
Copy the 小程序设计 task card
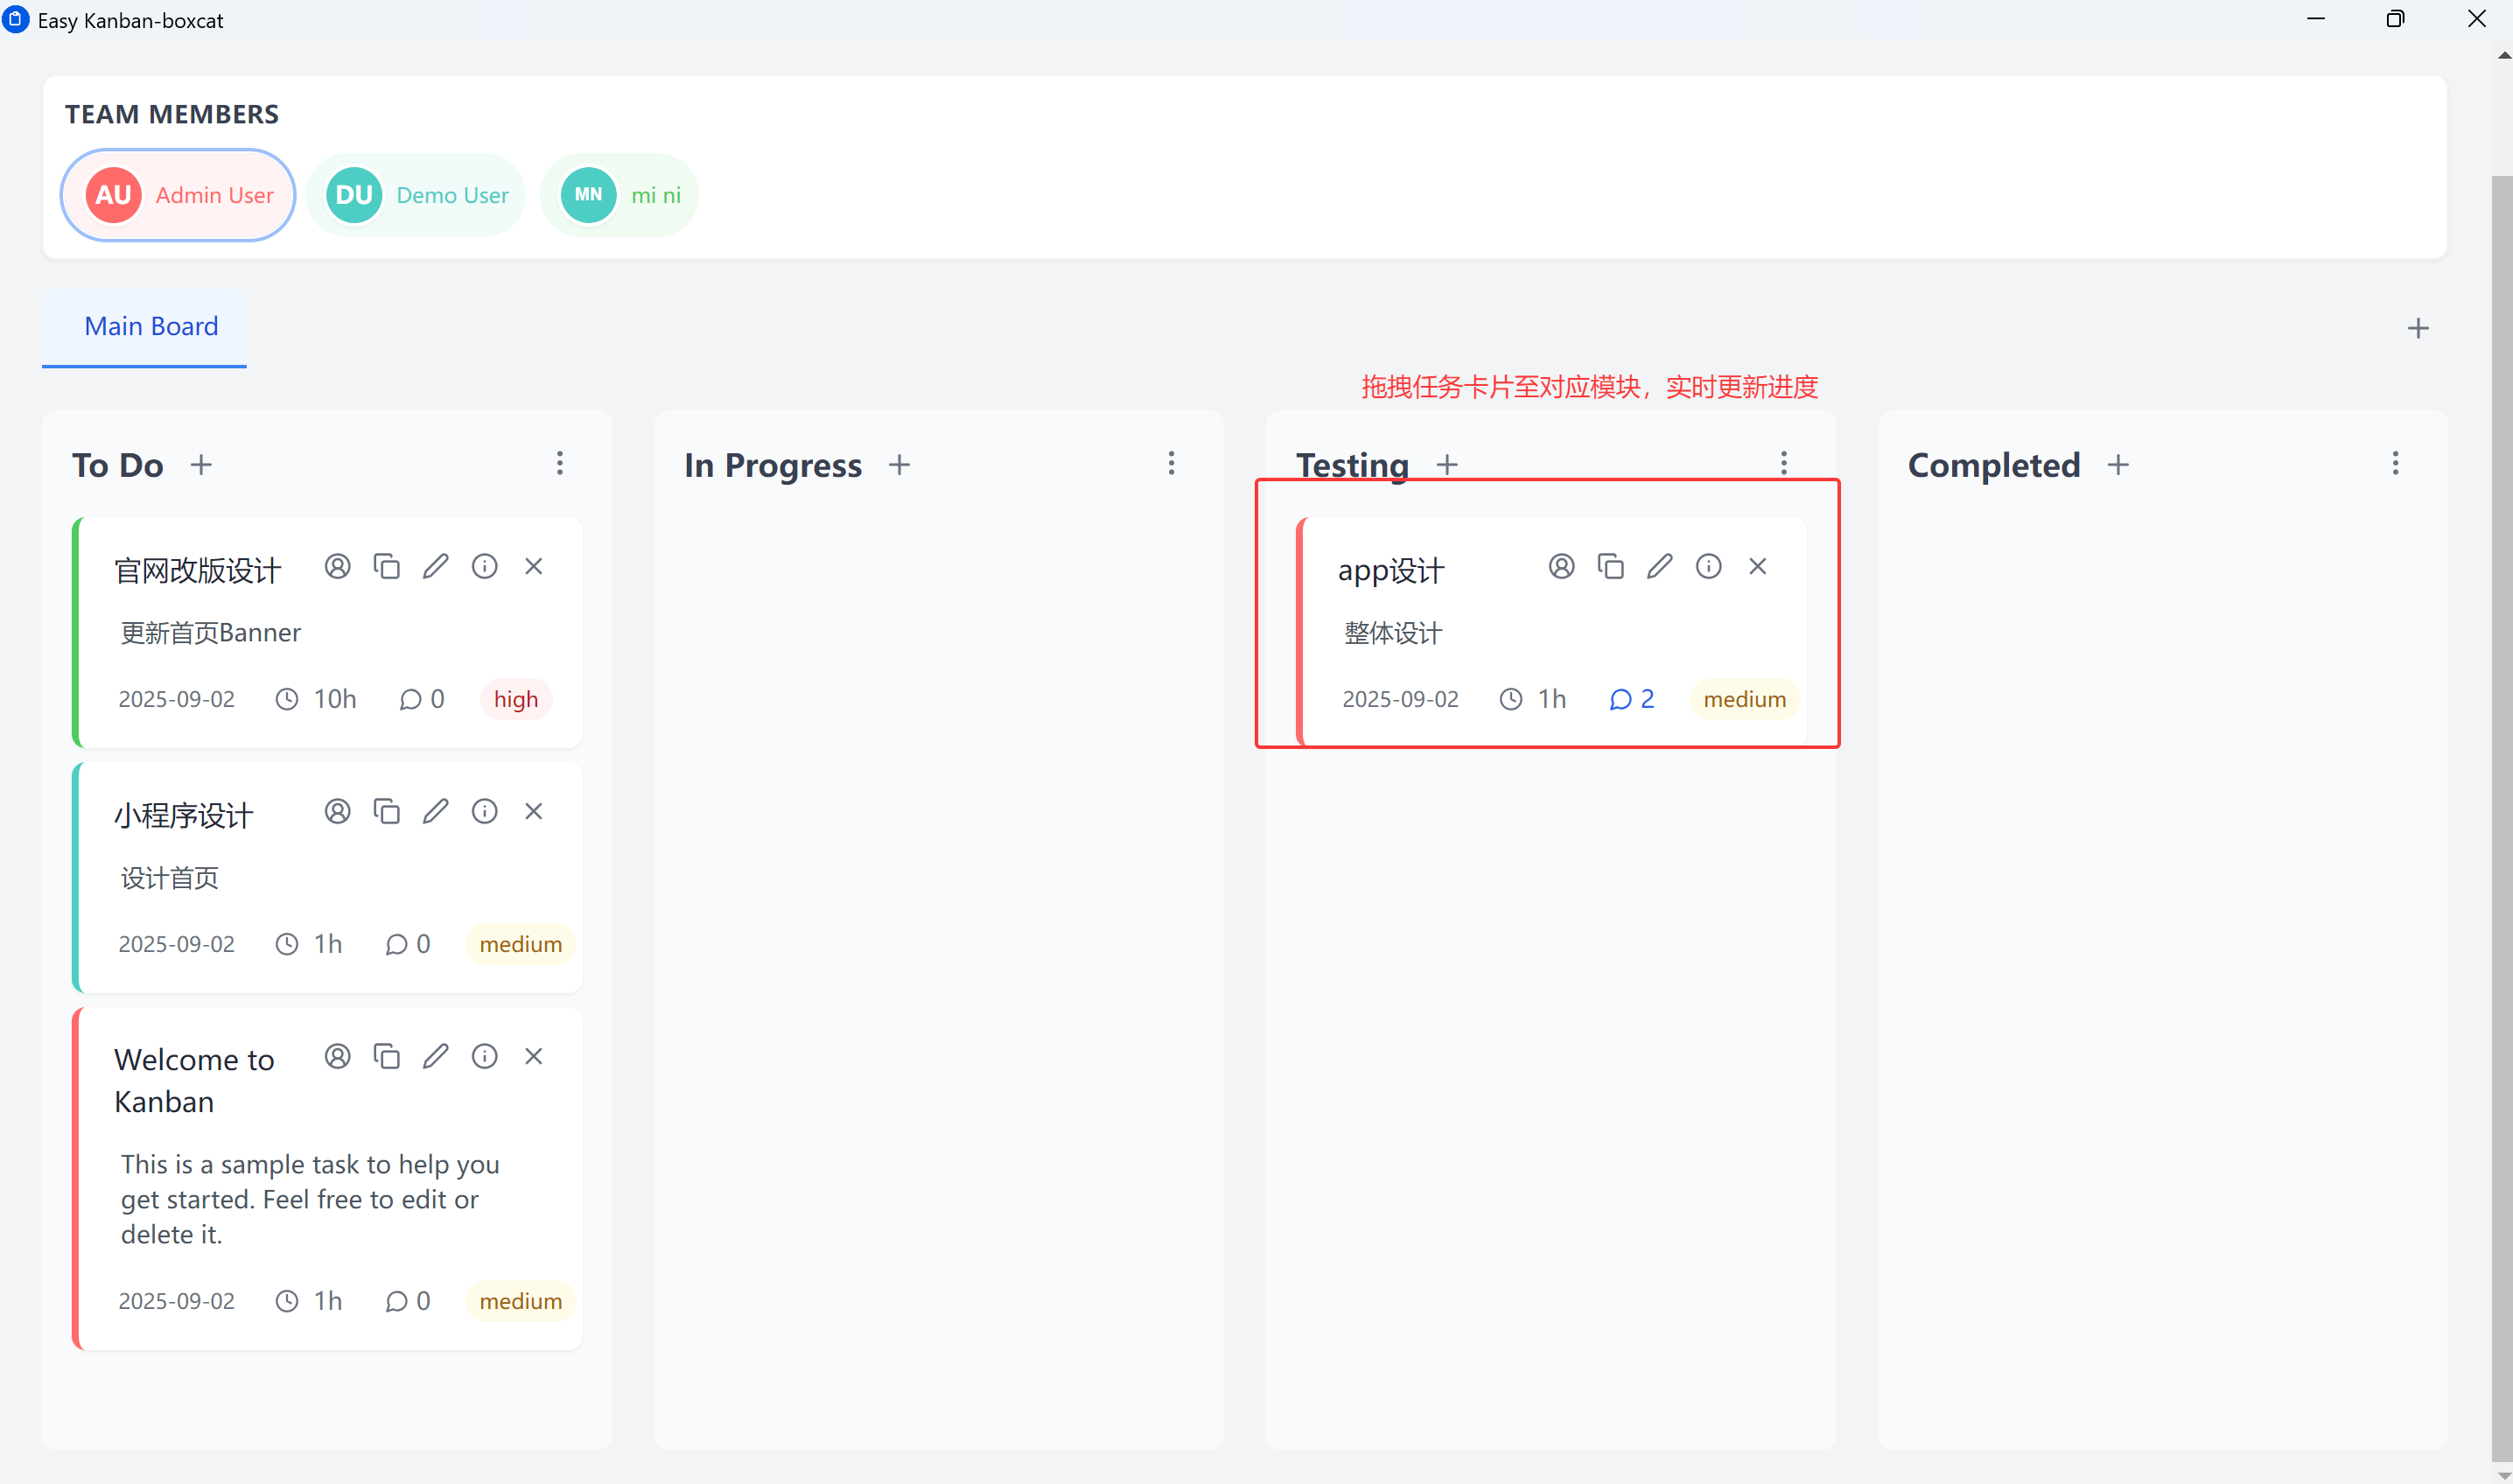[387, 811]
